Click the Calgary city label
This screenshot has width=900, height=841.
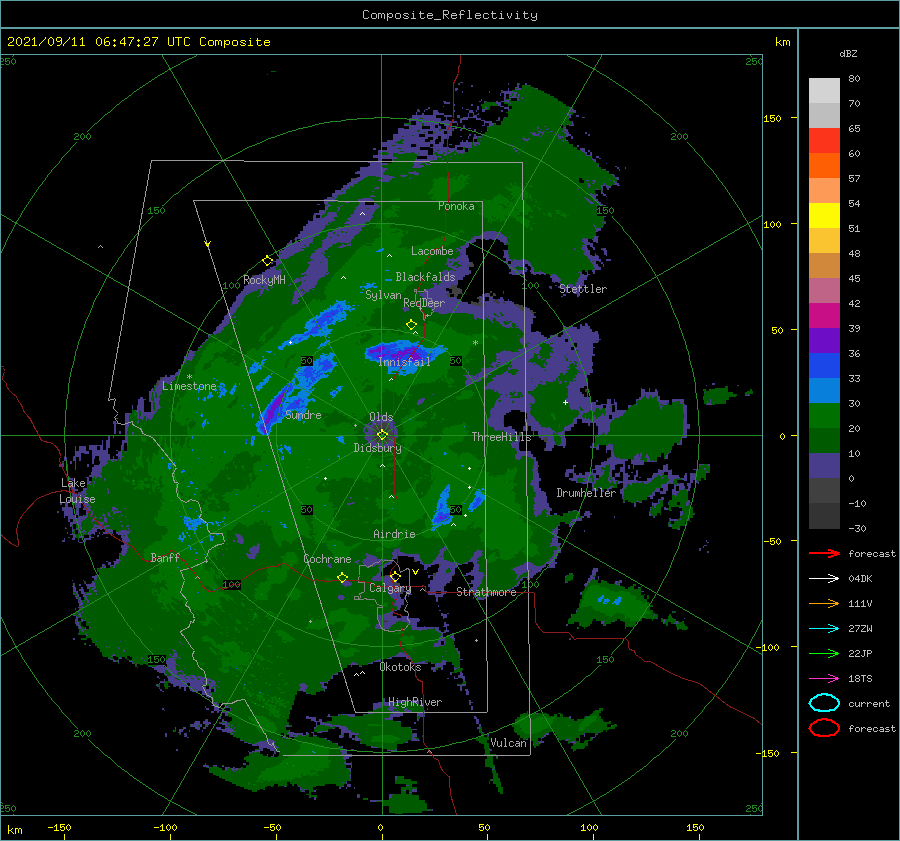tap(390, 588)
